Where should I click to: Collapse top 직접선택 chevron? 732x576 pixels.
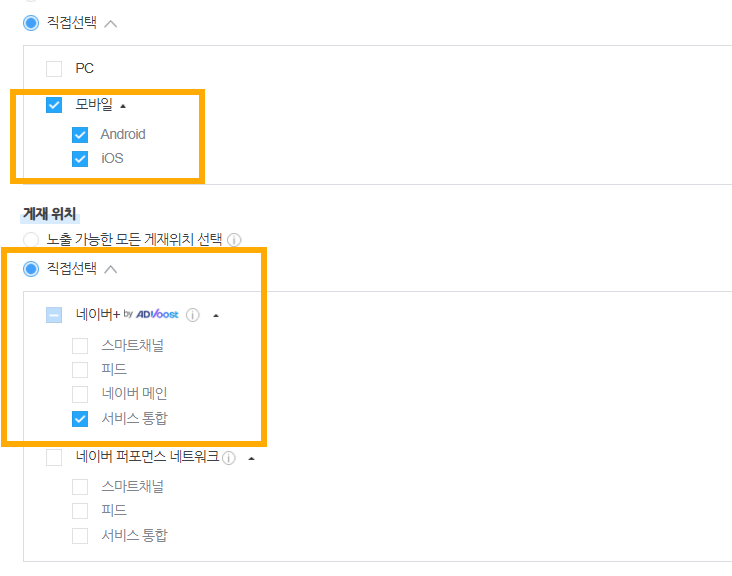pos(110,24)
